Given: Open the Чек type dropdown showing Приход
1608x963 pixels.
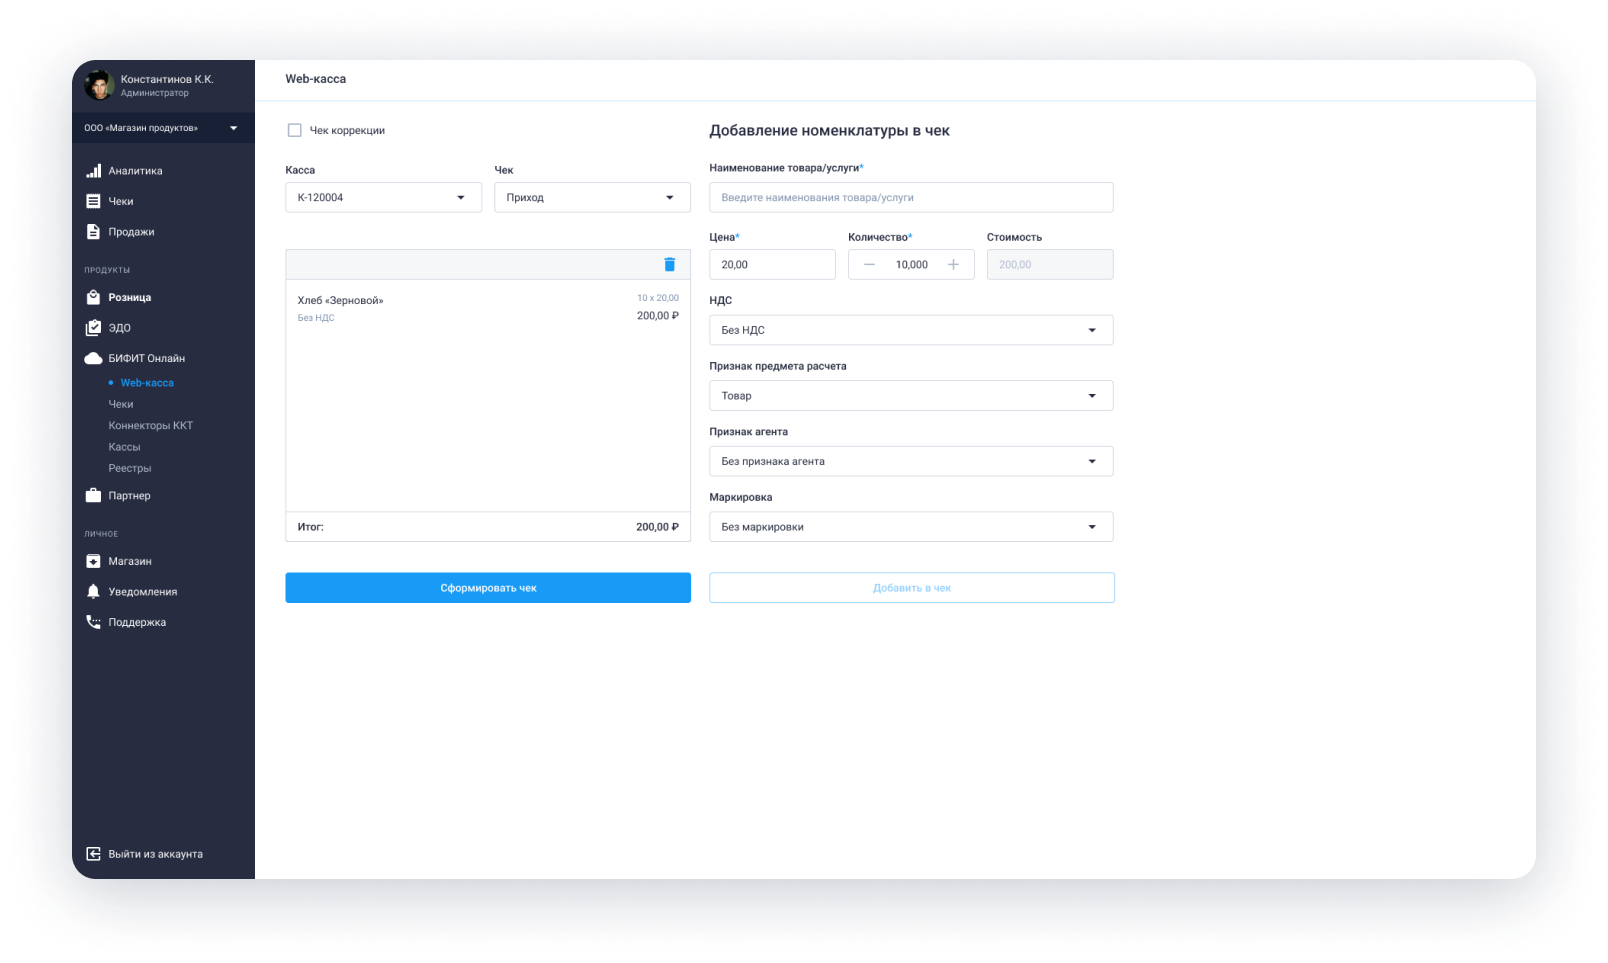Looking at the screenshot, I should click(592, 197).
